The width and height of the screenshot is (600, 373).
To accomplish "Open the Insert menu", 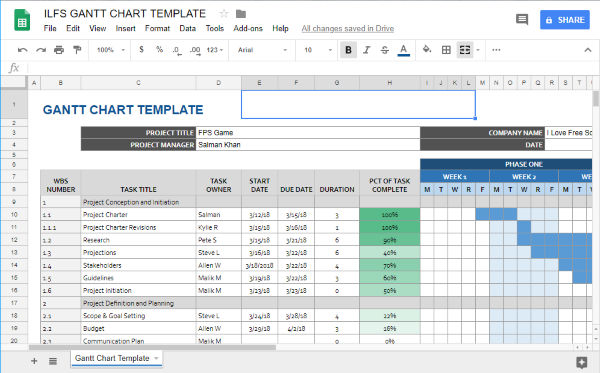I will tap(126, 28).
